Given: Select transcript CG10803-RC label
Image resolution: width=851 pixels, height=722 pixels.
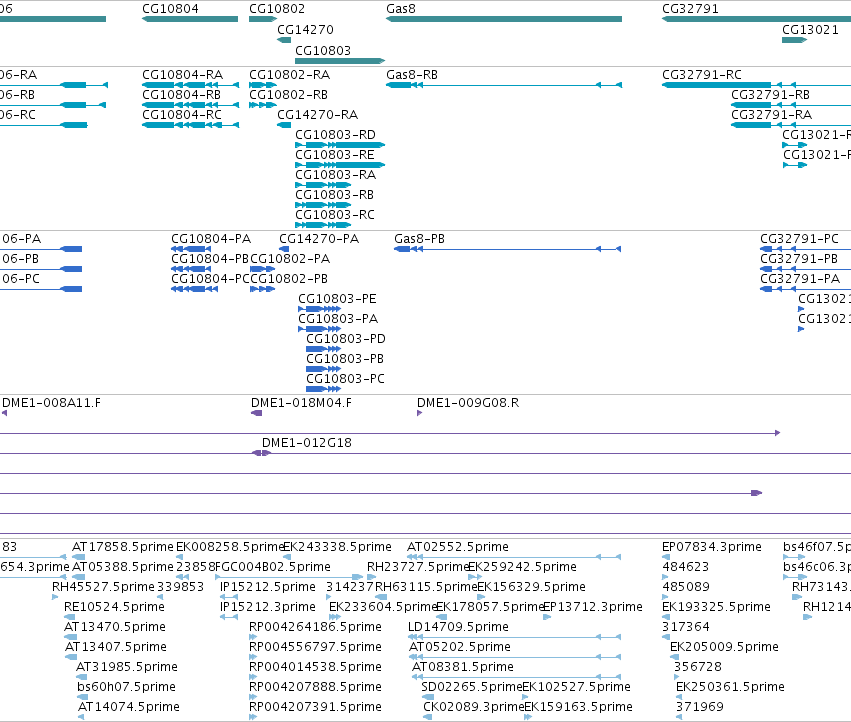Looking at the screenshot, I should pos(335,214).
